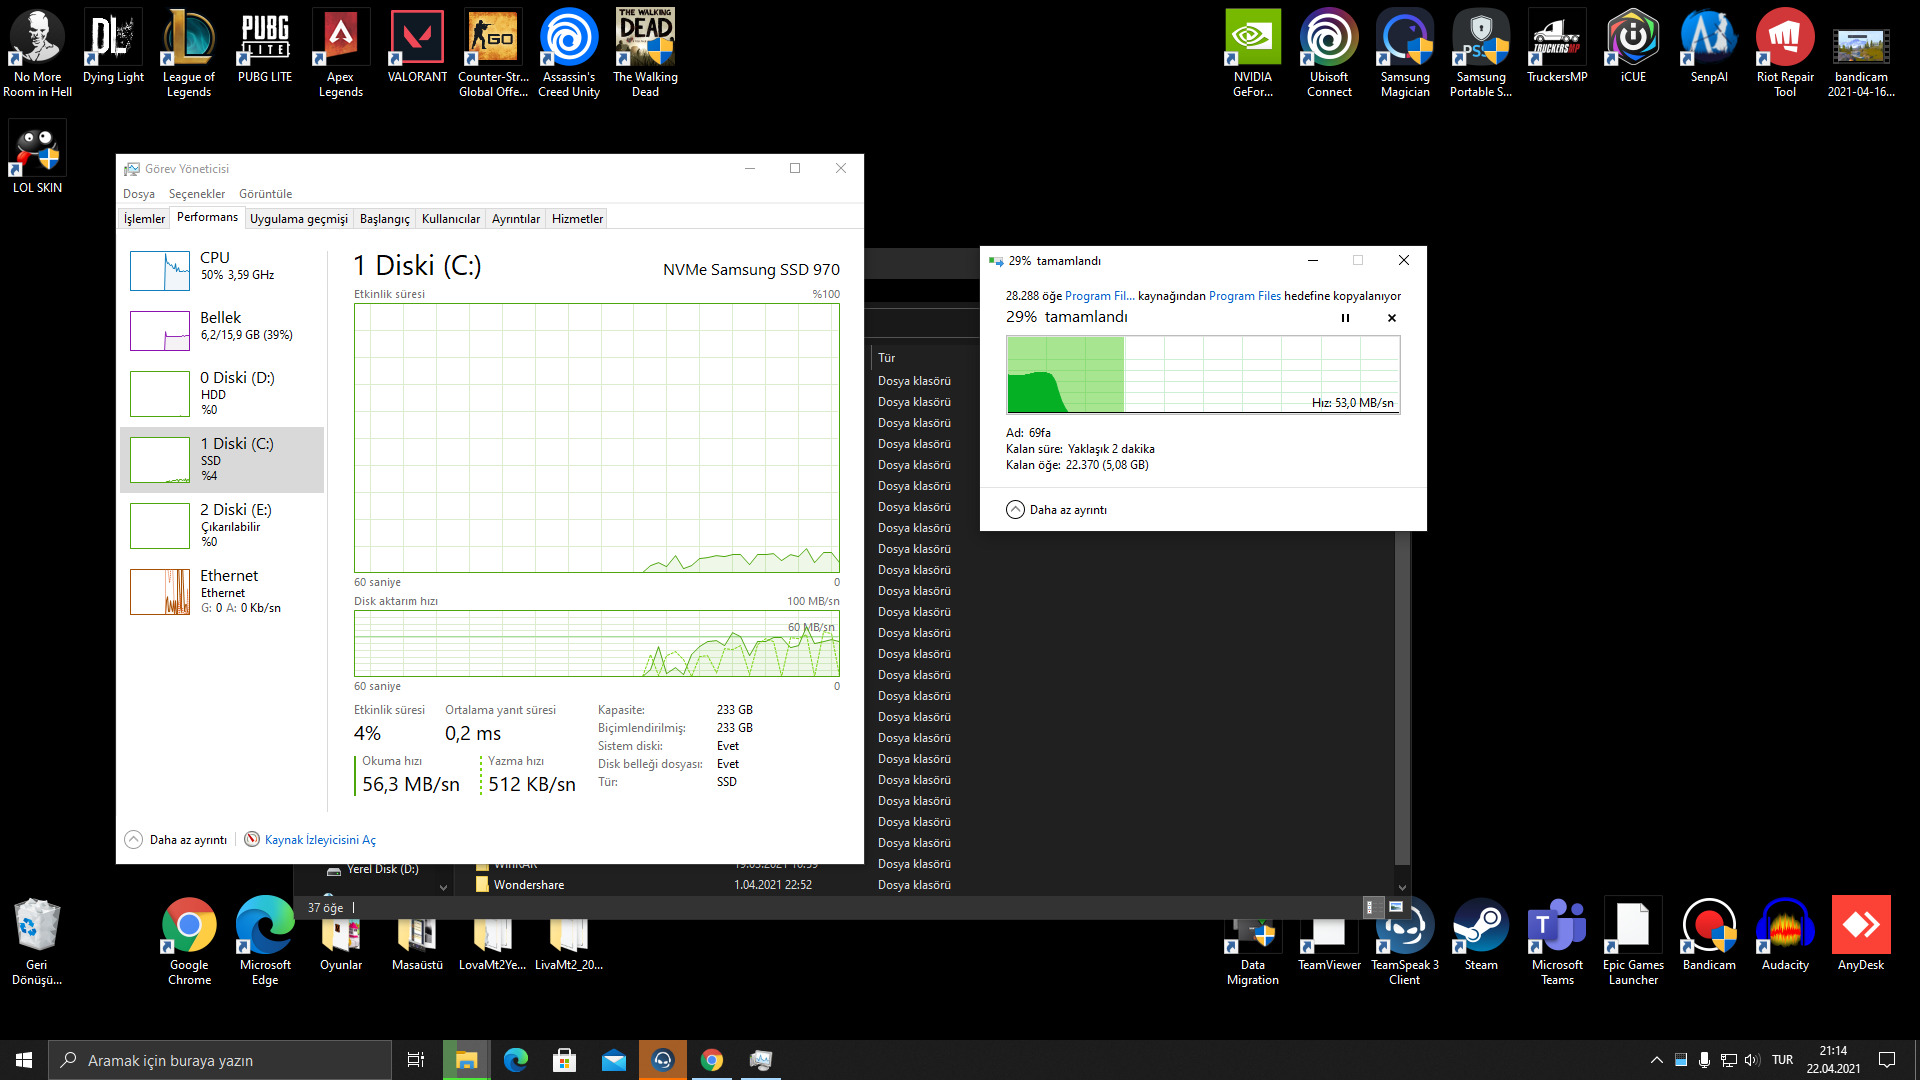Switch to Uygulama geçmişi tab
This screenshot has height=1080, width=1920.
(299, 219)
